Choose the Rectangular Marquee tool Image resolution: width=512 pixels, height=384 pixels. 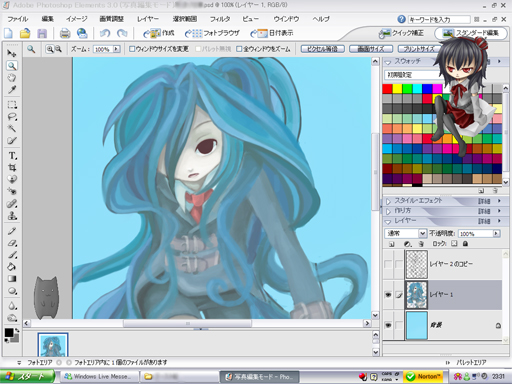click(x=12, y=105)
